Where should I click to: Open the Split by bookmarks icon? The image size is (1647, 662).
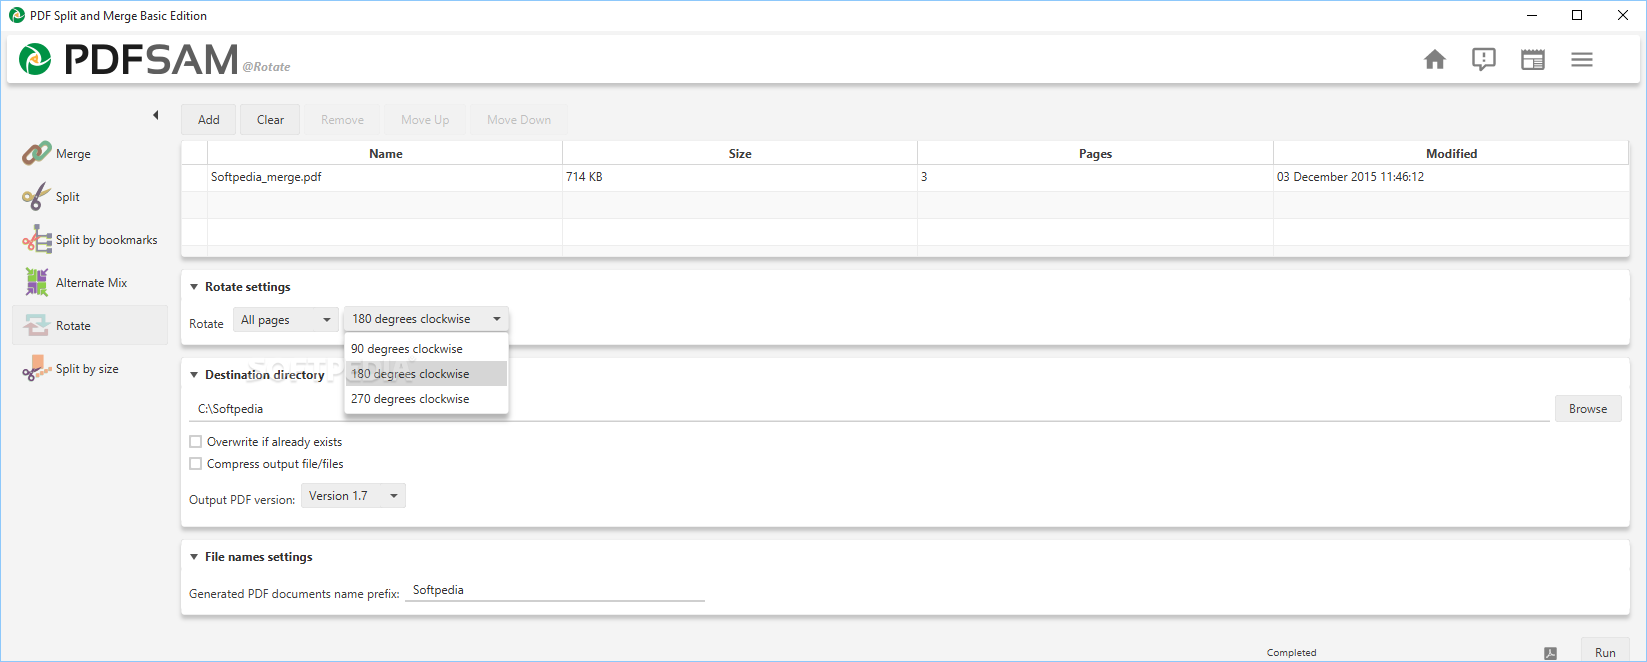37,239
